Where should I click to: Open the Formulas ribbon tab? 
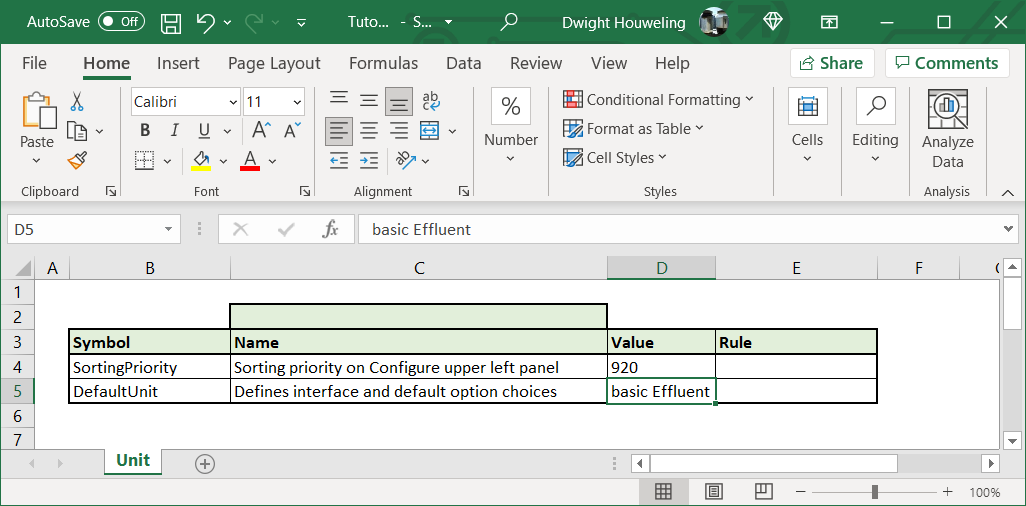tap(383, 63)
